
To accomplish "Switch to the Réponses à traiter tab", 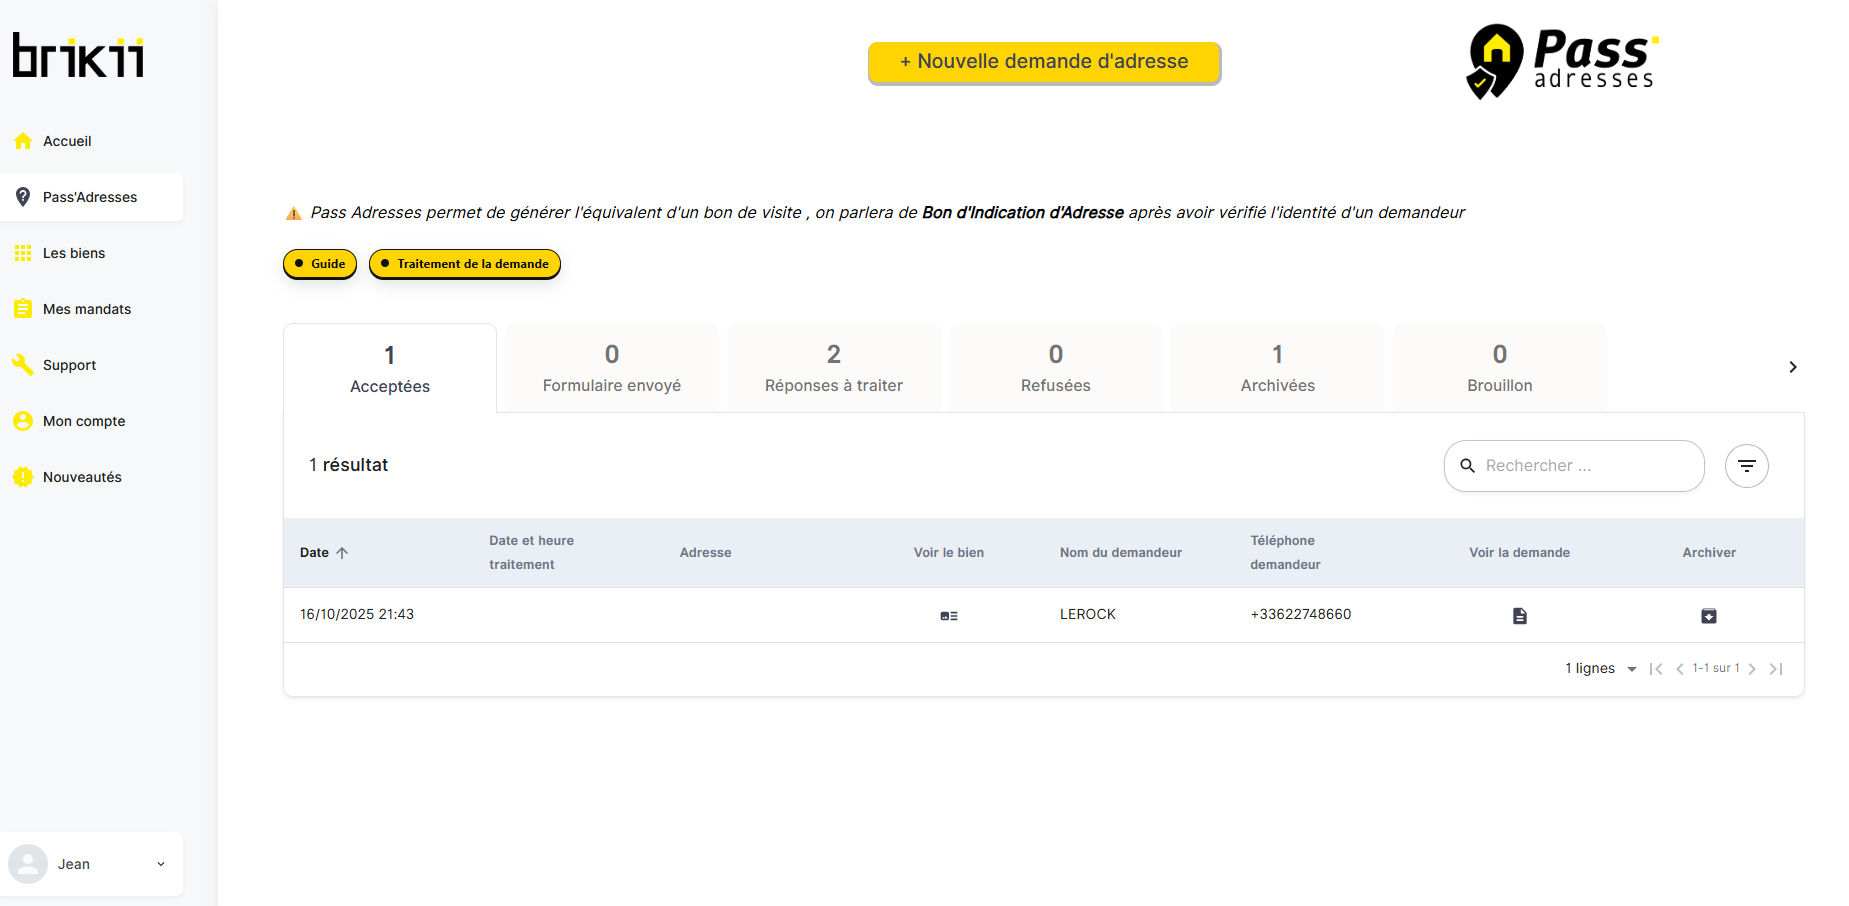I will click(x=833, y=368).
